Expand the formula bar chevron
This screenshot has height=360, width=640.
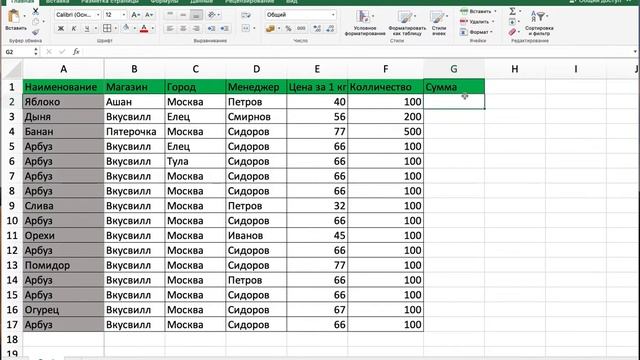pos(635,51)
